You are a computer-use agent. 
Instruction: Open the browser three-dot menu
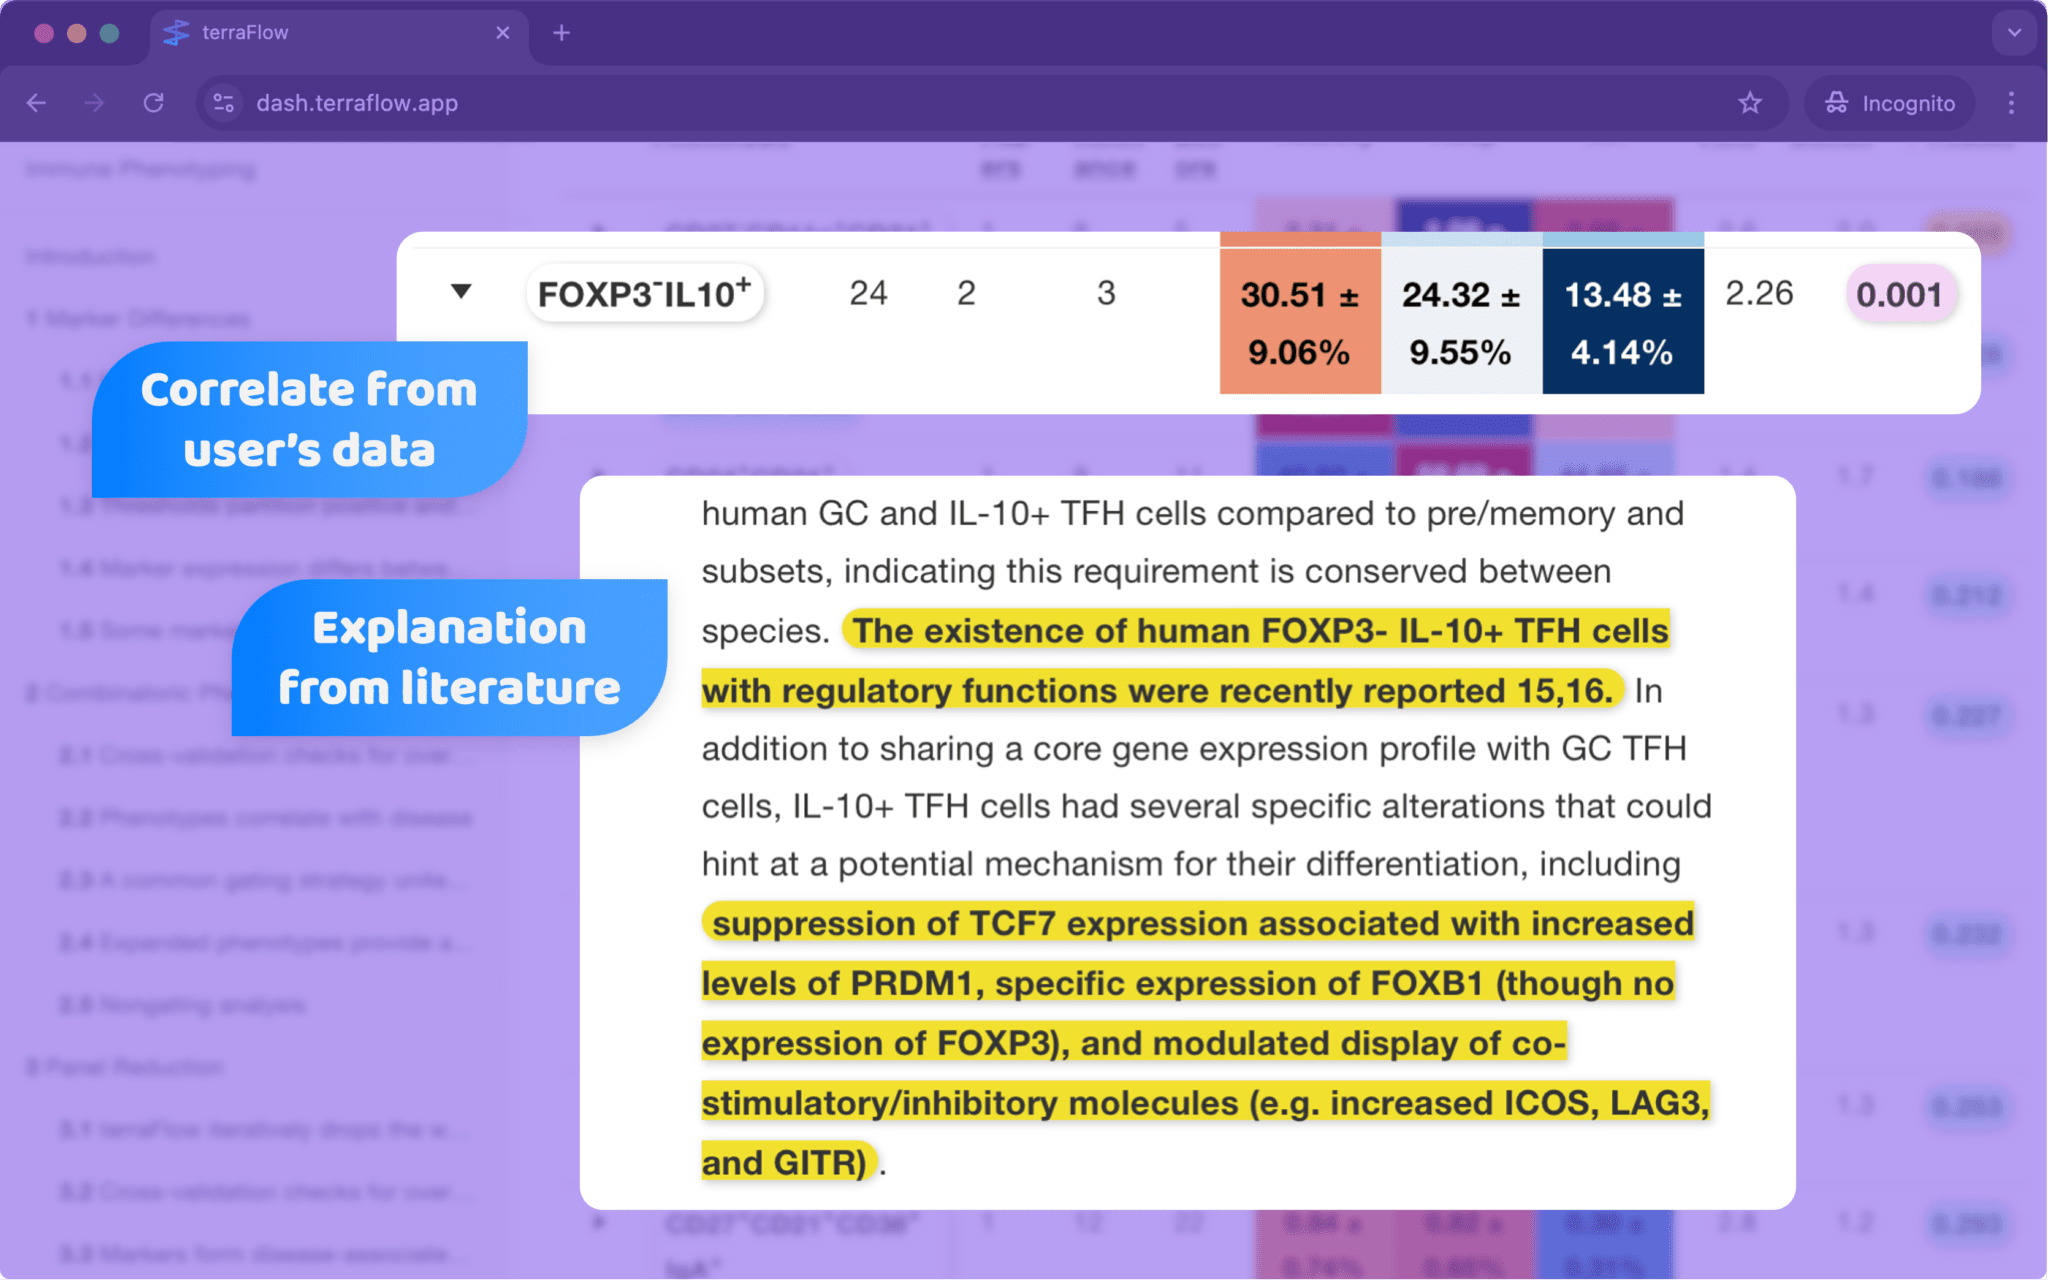tap(2011, 103)
